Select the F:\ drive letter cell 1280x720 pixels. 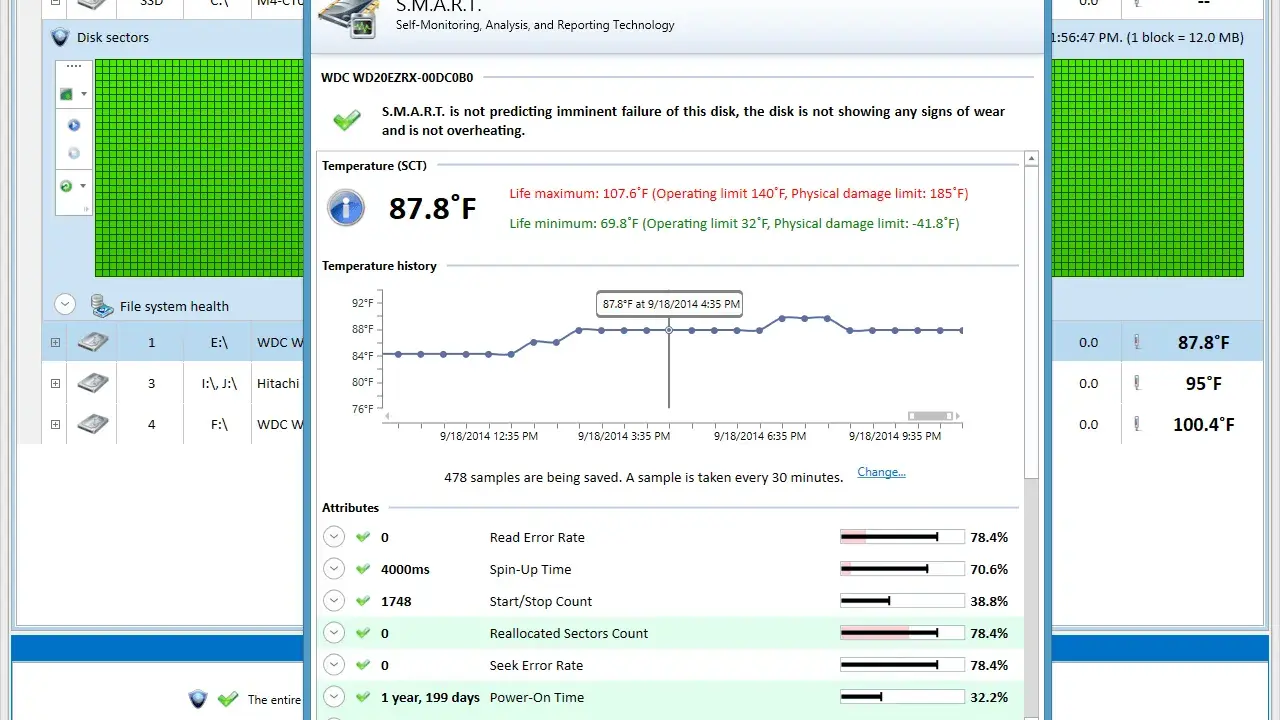(219, 424)
